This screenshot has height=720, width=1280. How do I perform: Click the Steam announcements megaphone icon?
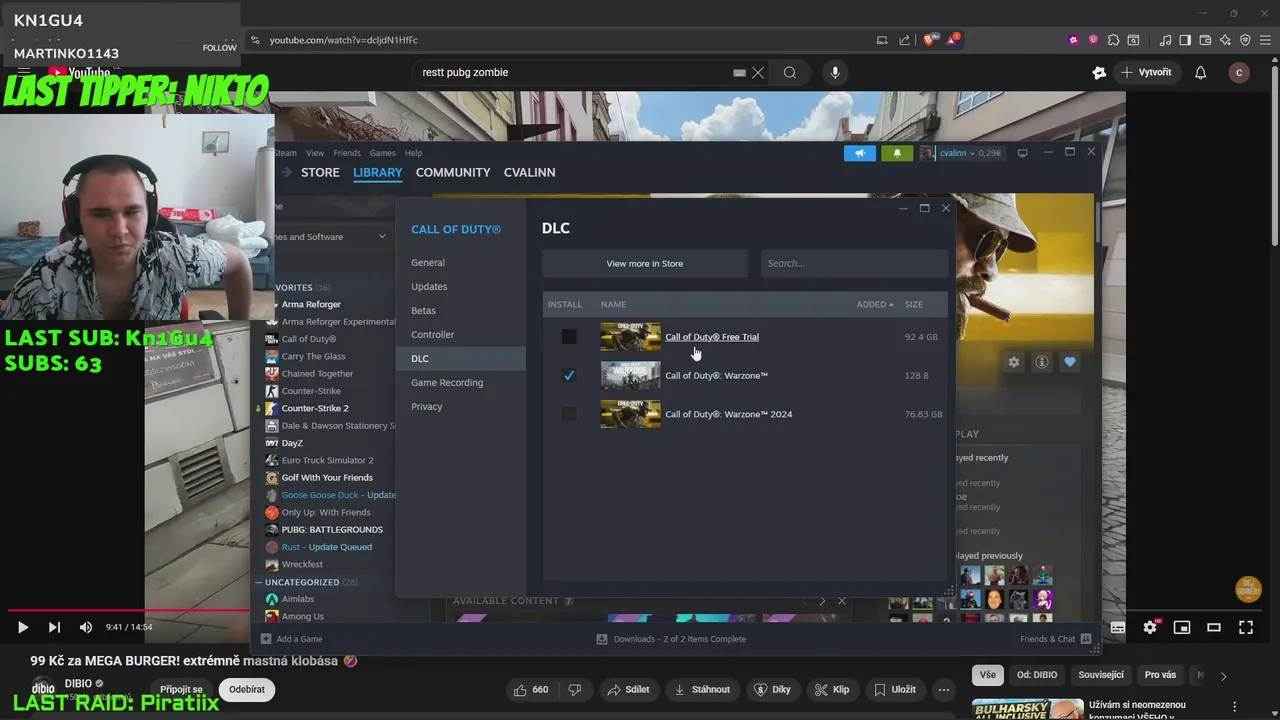pos(860,153)
